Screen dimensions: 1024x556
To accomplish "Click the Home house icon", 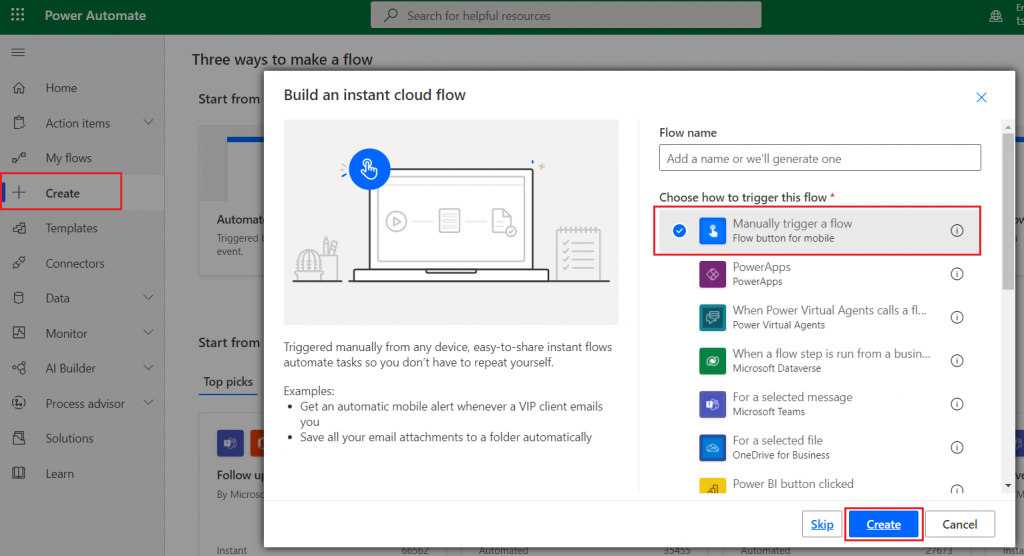I will (19, 88).
